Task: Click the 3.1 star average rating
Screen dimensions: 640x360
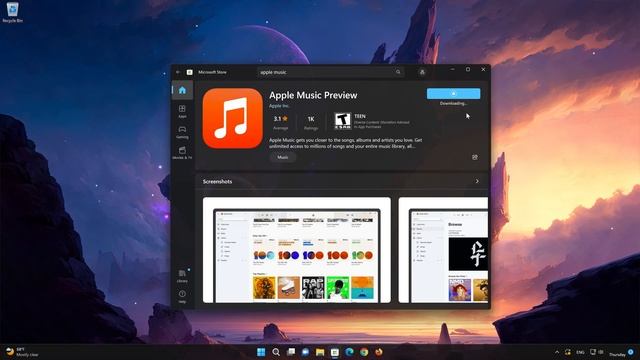Action: (280, 122)
